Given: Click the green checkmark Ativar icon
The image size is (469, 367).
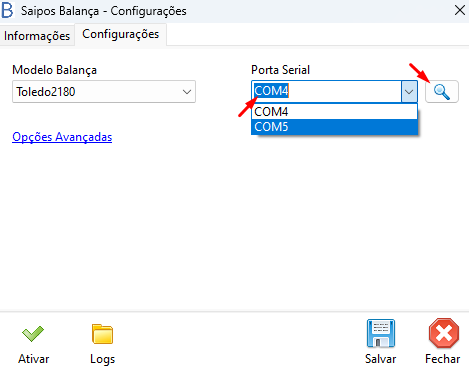Looking at the screenshot, I should [33, 334].
